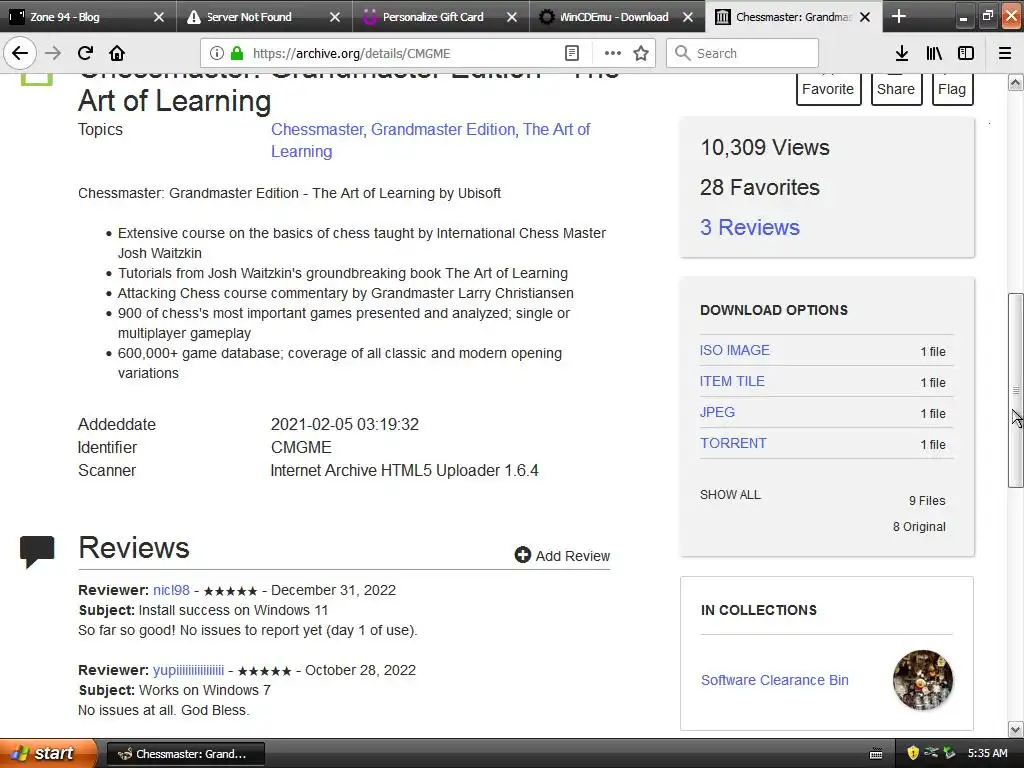Download the ITEM TILE file

pos(732,381)
